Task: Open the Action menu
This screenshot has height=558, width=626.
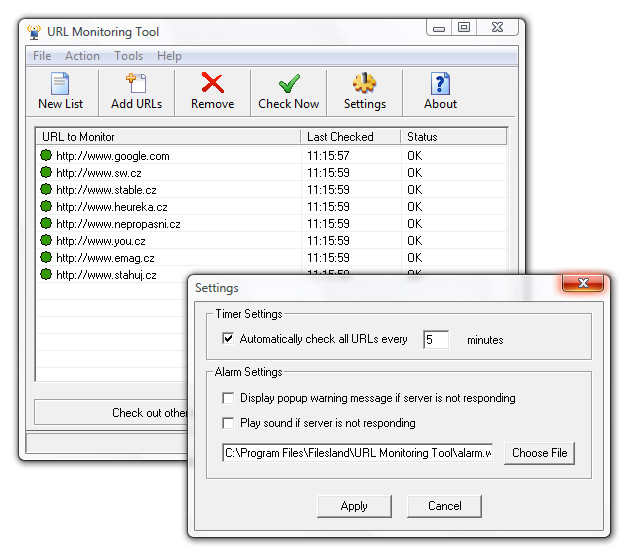Action: point(82,56)
